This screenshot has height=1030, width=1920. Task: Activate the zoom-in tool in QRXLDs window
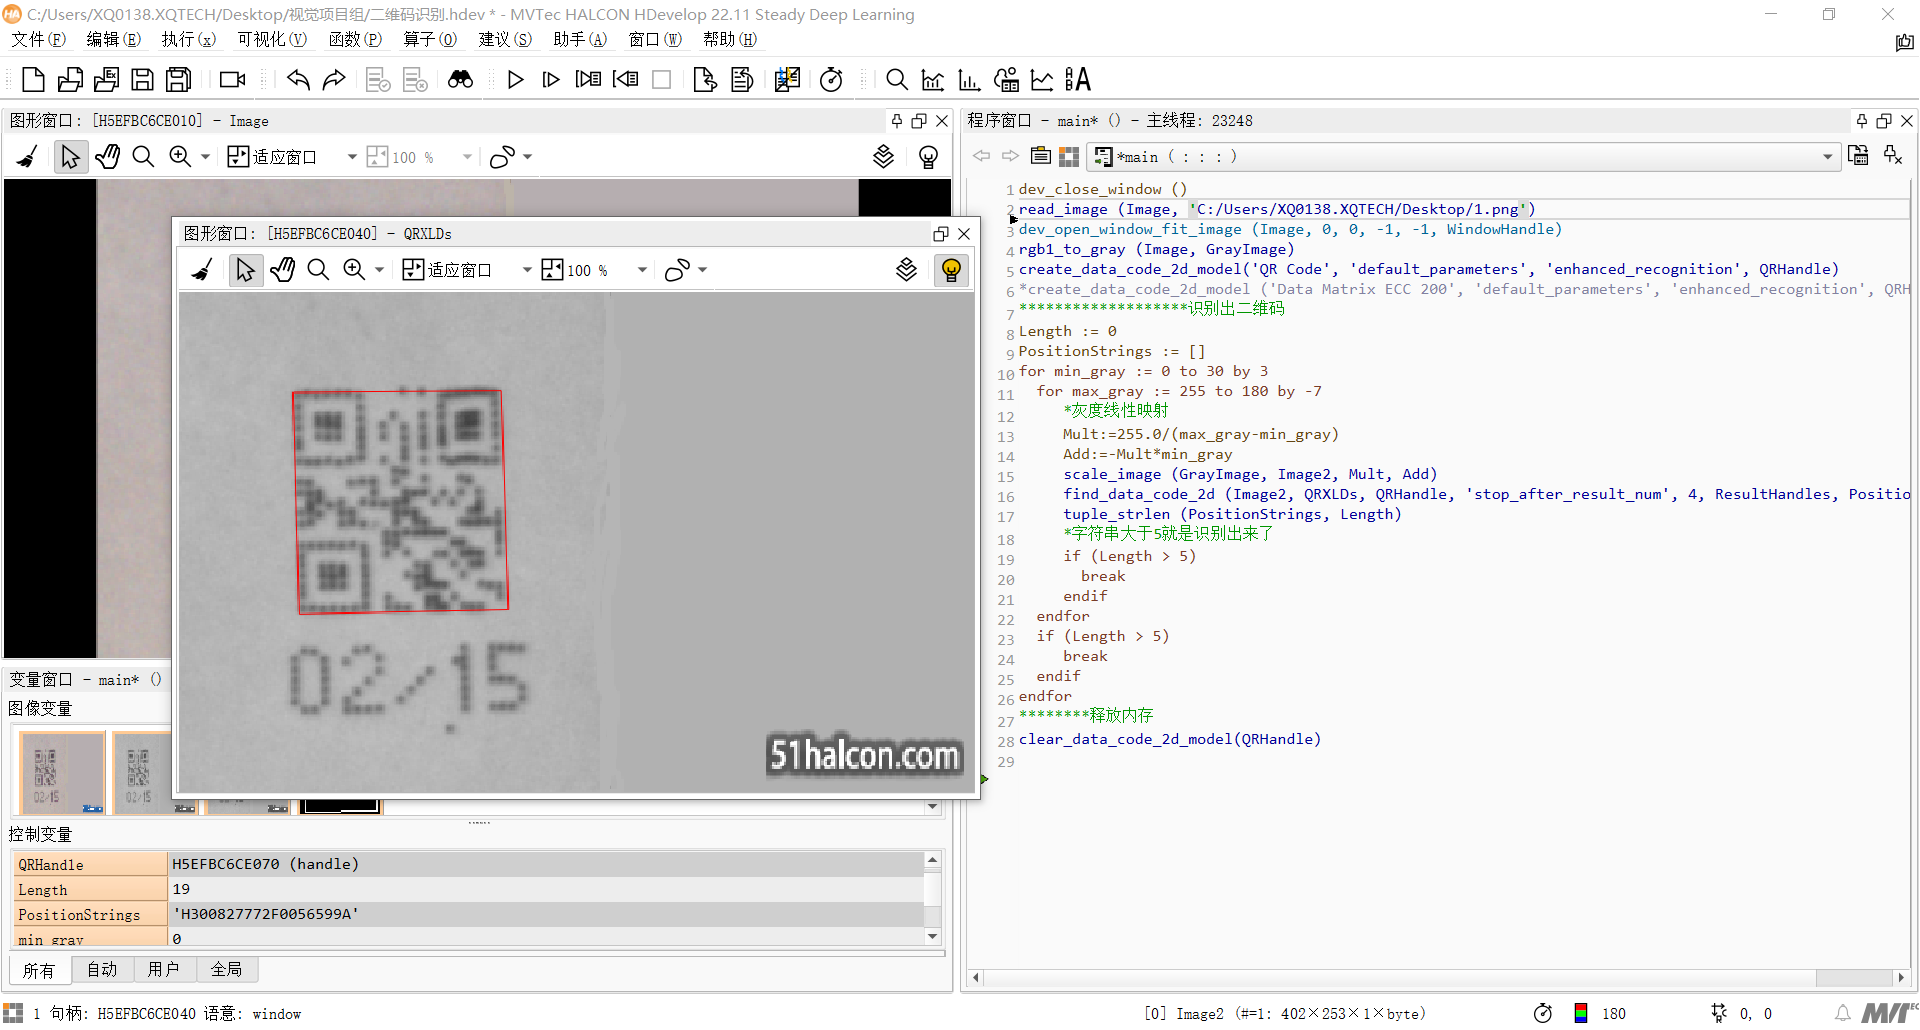click(354, 270)
